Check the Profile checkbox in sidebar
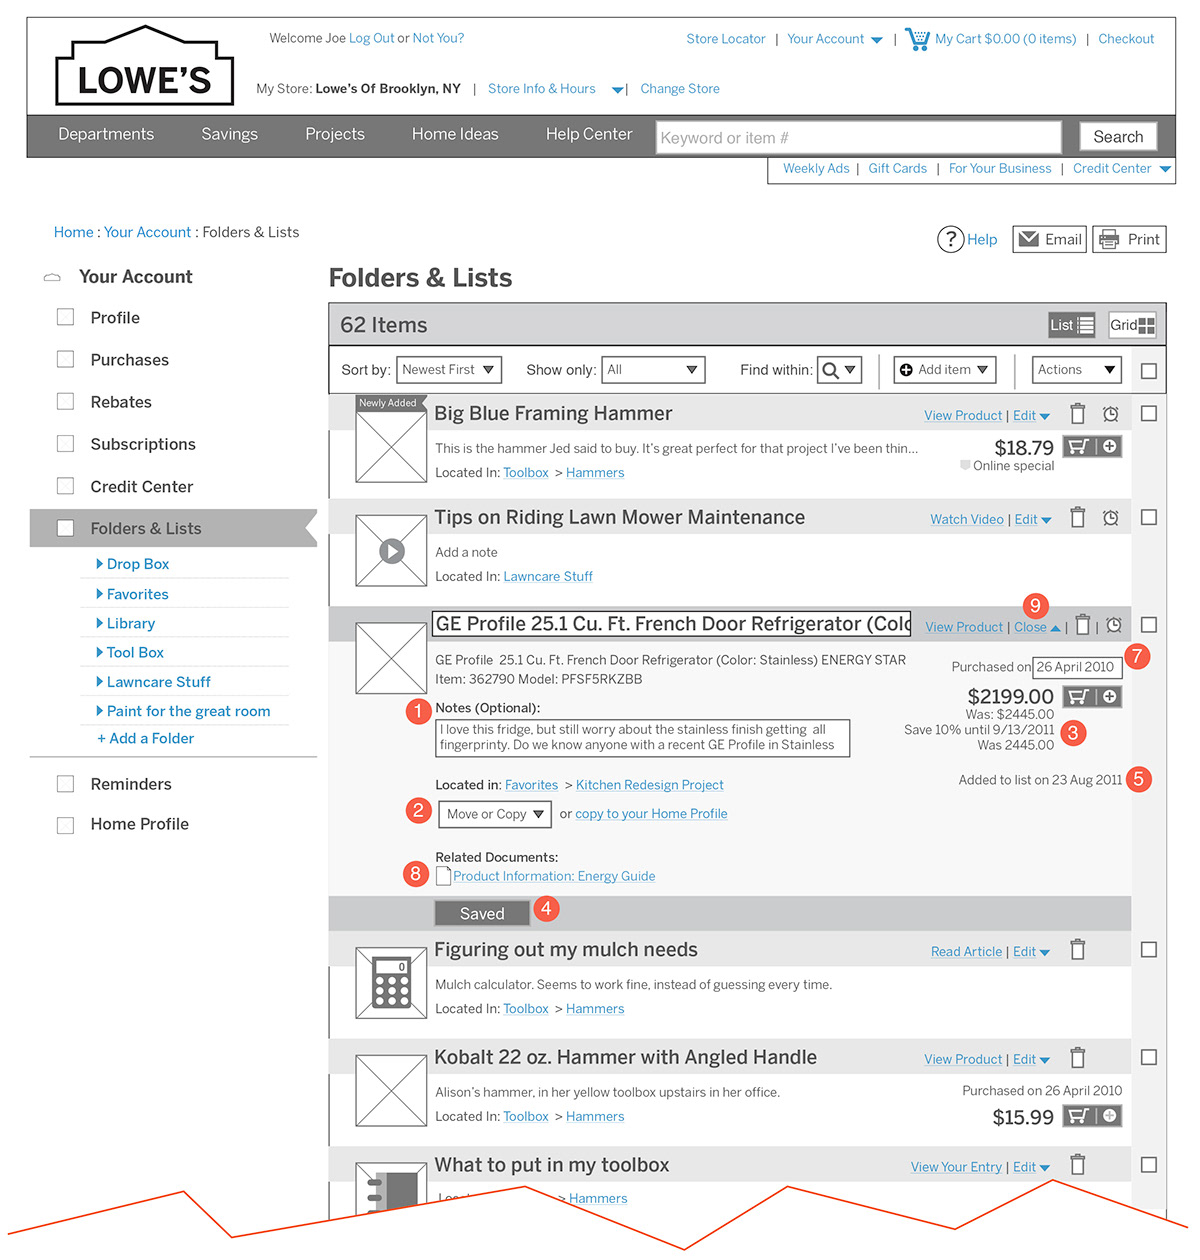 click(x=66, y=317)
